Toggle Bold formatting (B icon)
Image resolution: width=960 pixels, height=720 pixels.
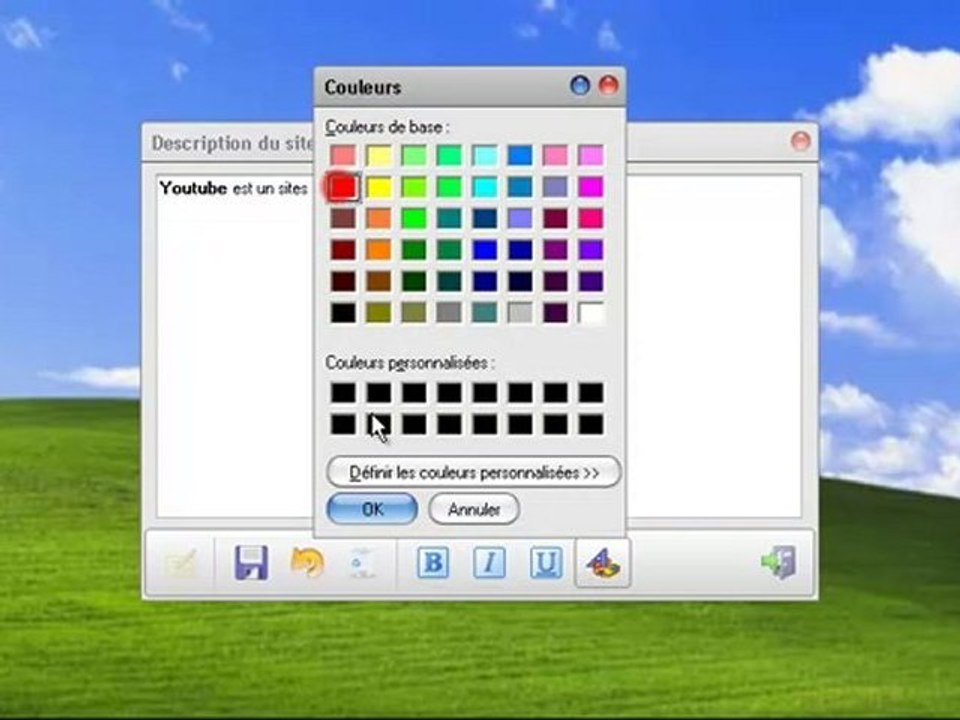tap(433, 562)
